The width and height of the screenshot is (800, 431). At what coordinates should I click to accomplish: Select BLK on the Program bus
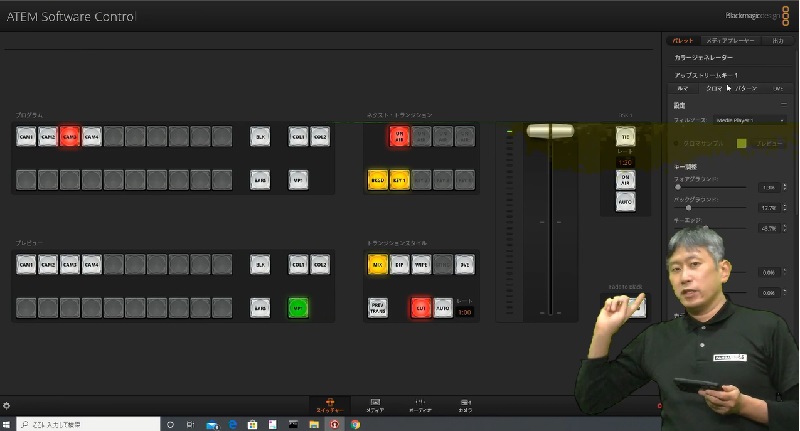coord(260,137)
